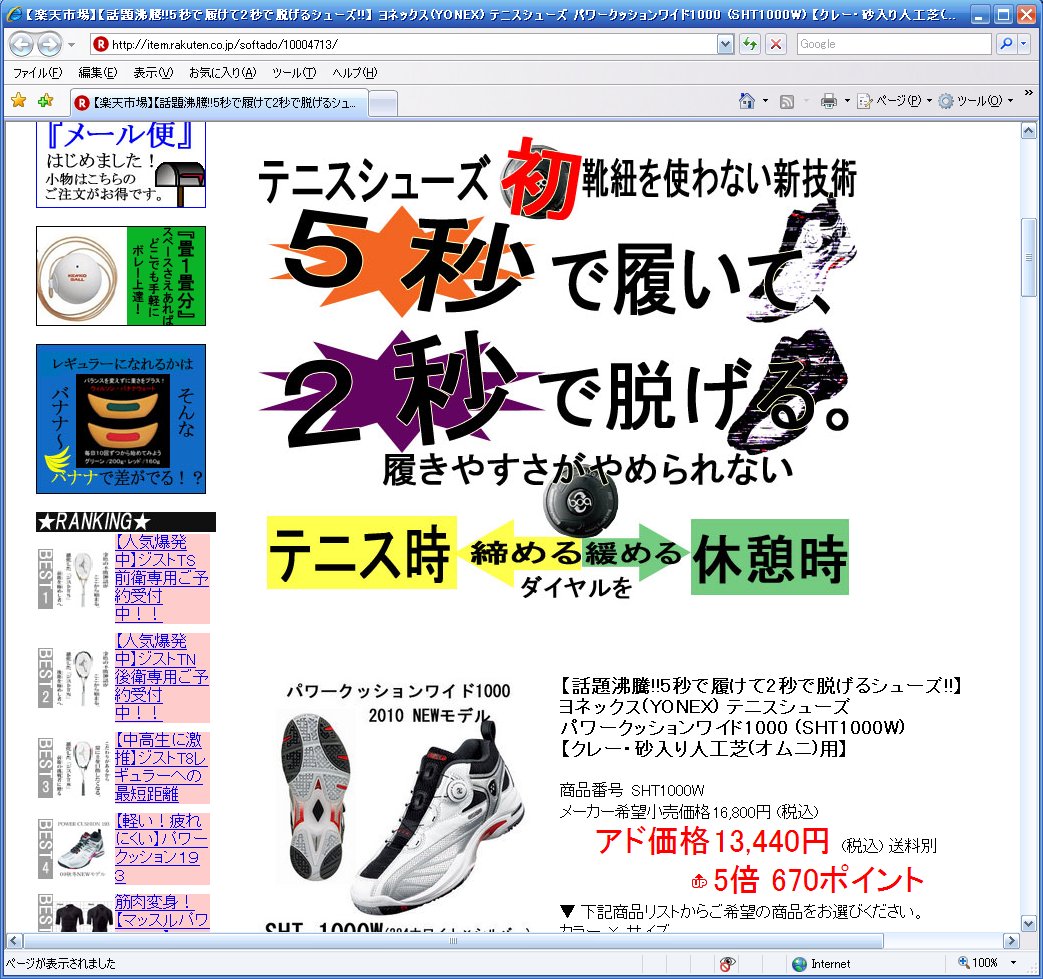Click the empty new tab button
1043x979 pixels.
(x=382, y=104)
